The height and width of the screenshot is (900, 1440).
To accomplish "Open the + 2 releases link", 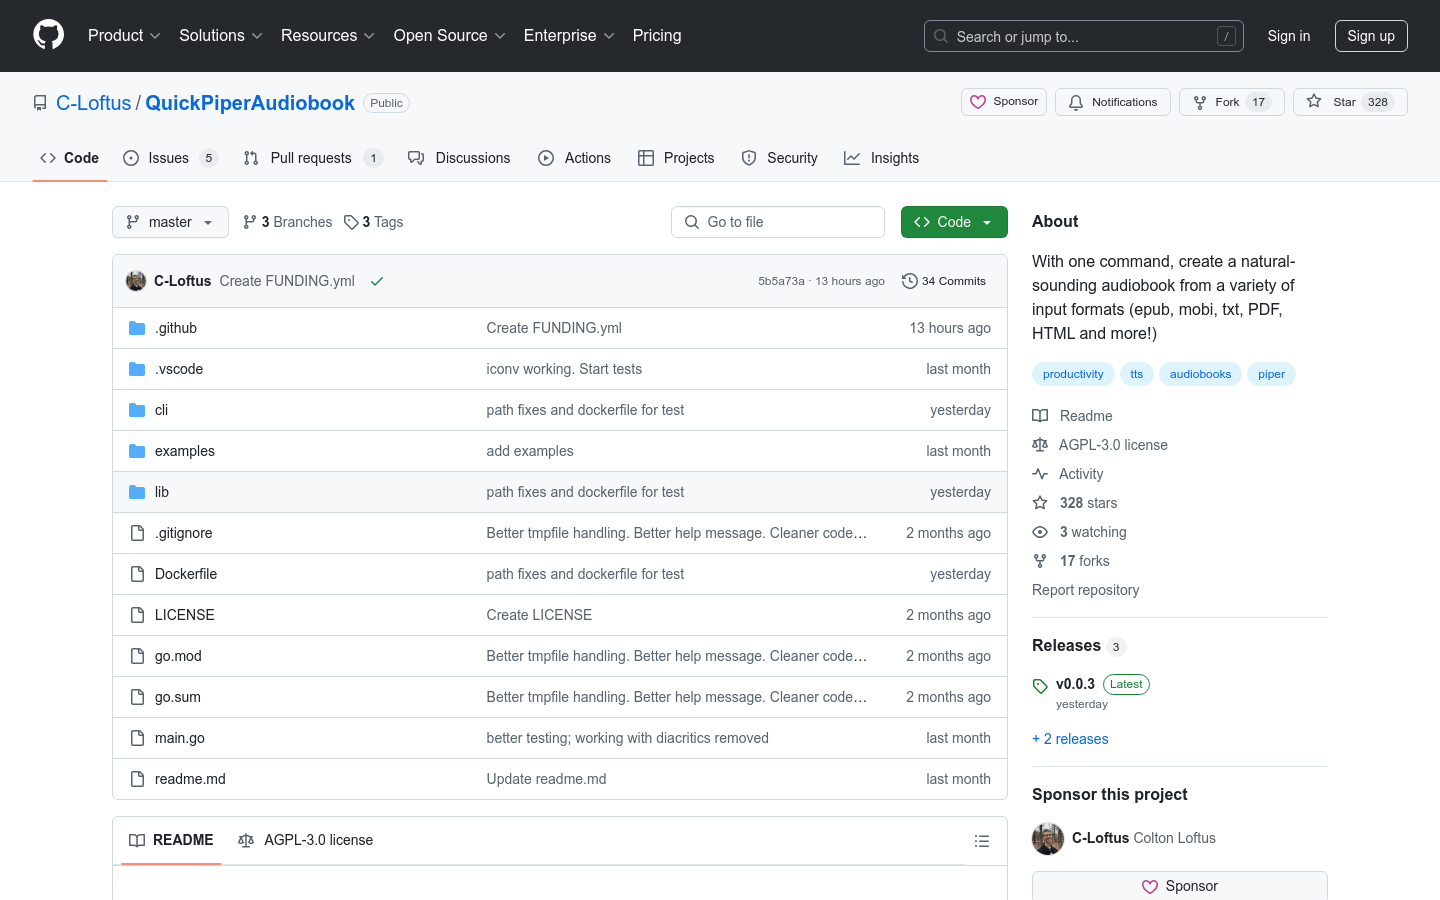I will point(1070,739).
